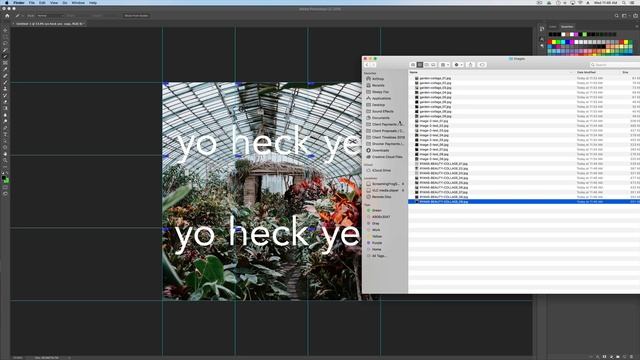Select the Zoom tool in toolbar
This screenshot has width=640, height=360.
(5, 161)
